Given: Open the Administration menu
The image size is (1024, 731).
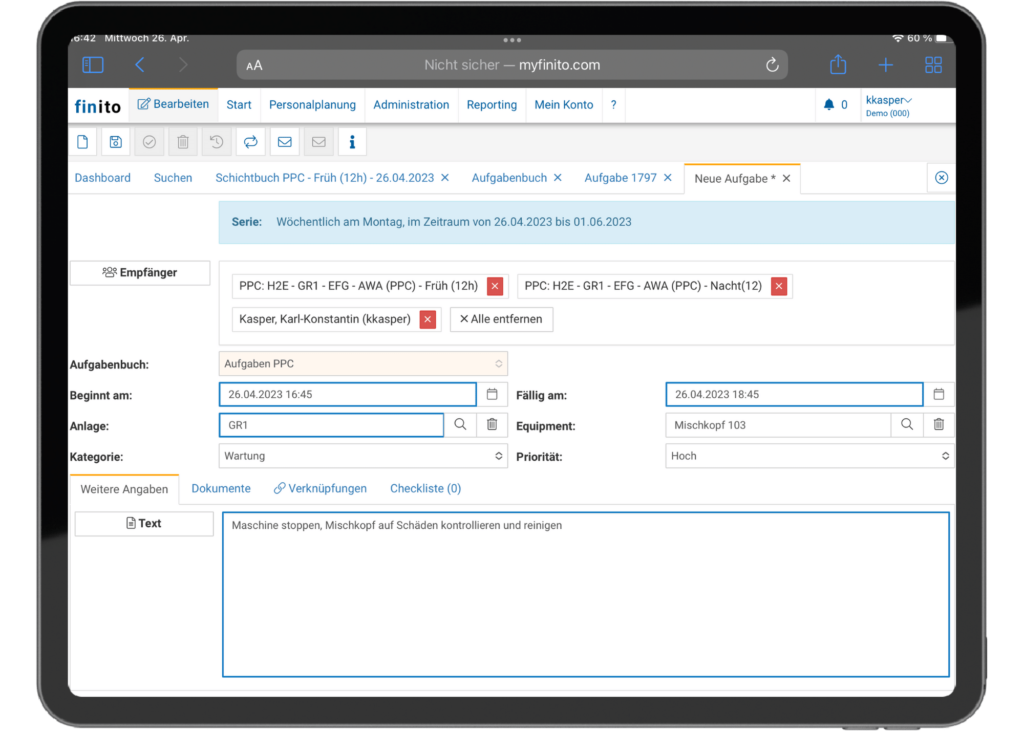Looking at the screenshot, I should coord(411,104).
